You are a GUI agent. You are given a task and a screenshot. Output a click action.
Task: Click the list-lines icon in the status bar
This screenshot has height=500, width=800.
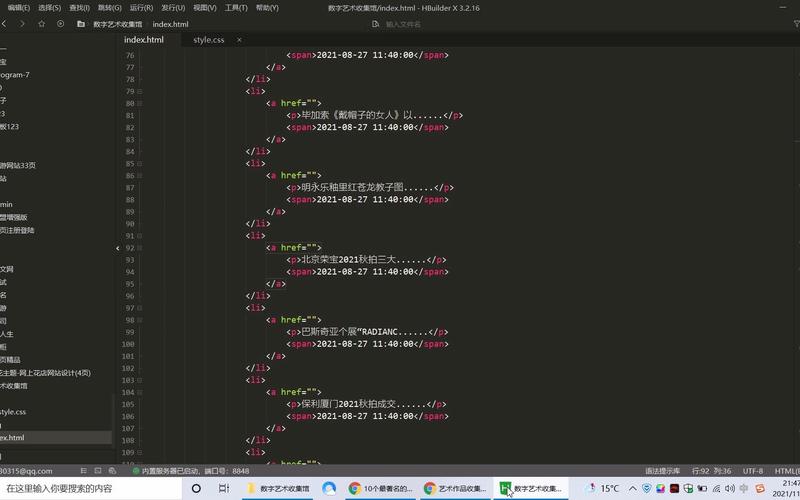pos(84,471)
